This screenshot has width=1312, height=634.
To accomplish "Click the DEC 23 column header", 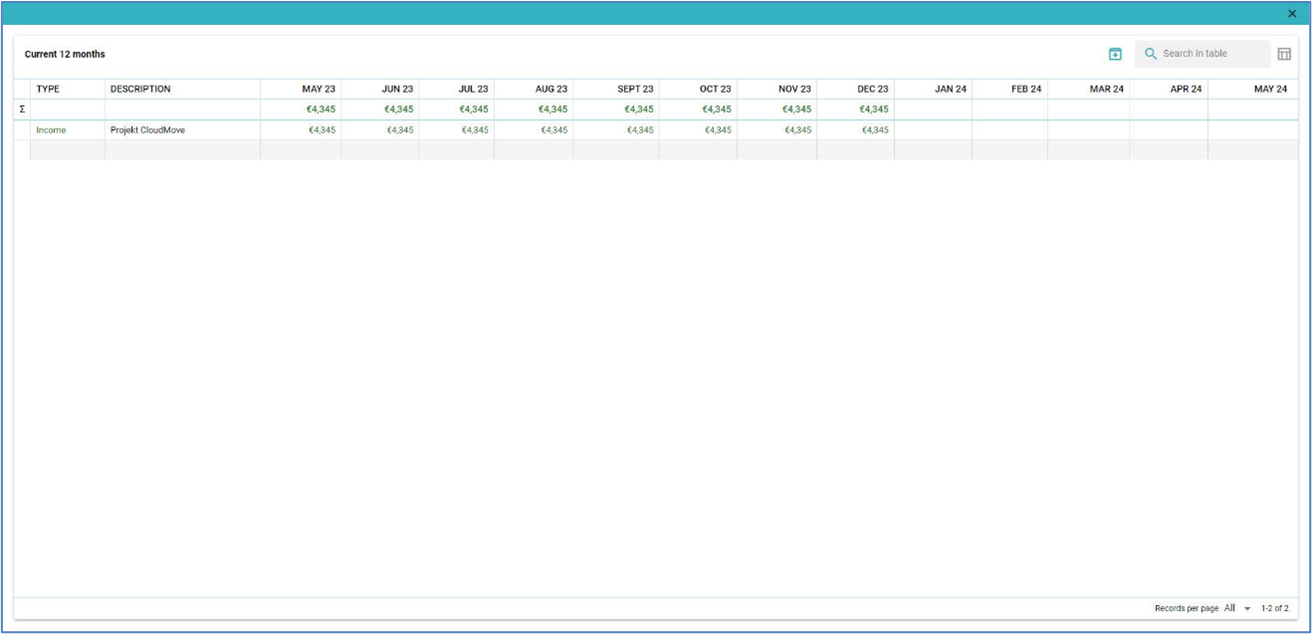I will (871, 88).
